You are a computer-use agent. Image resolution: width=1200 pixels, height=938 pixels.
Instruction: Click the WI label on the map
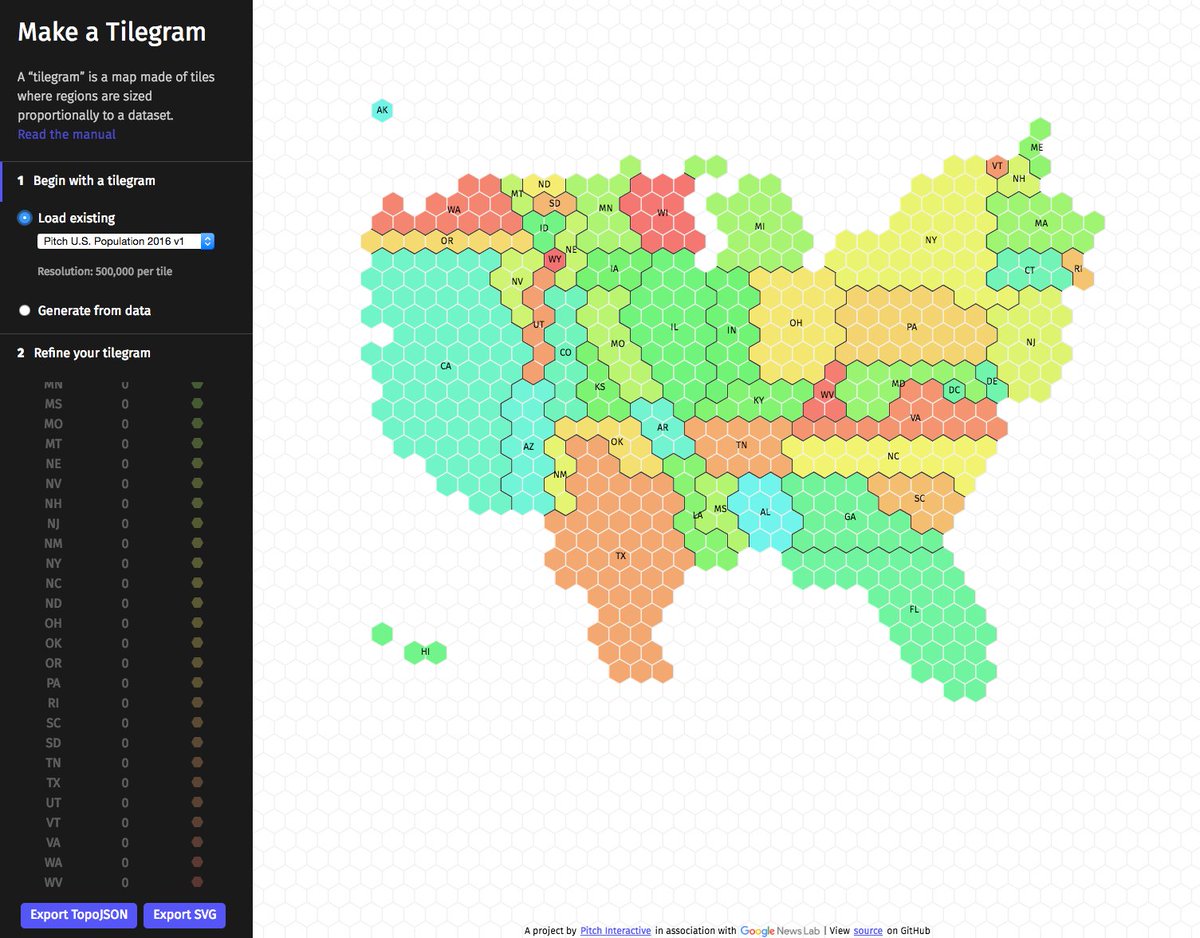point(662,213)
